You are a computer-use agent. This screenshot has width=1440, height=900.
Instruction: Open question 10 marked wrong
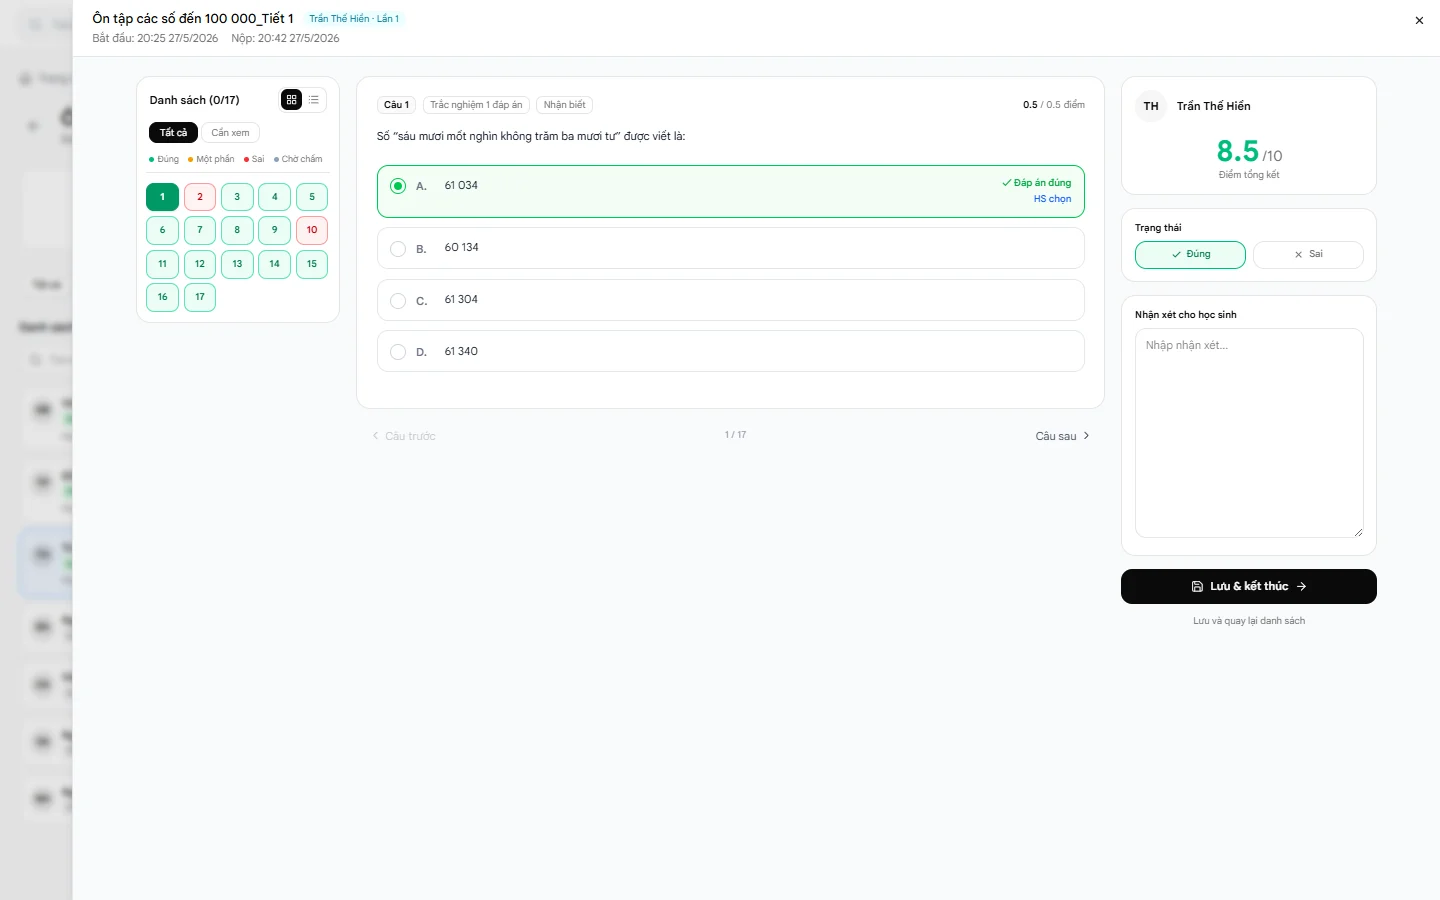pos(312,230)
